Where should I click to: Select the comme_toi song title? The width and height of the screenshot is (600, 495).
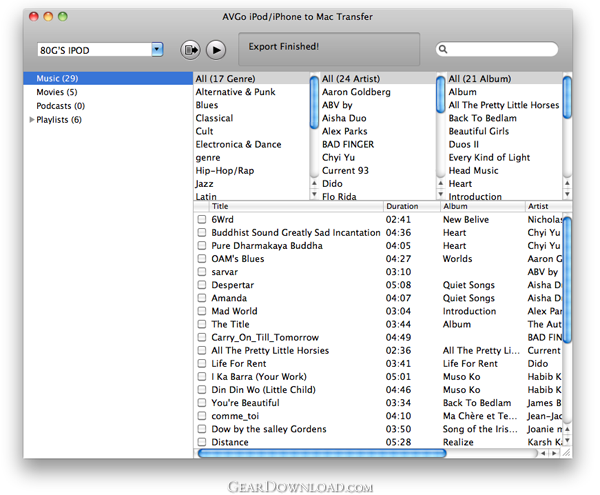point(235,416)
